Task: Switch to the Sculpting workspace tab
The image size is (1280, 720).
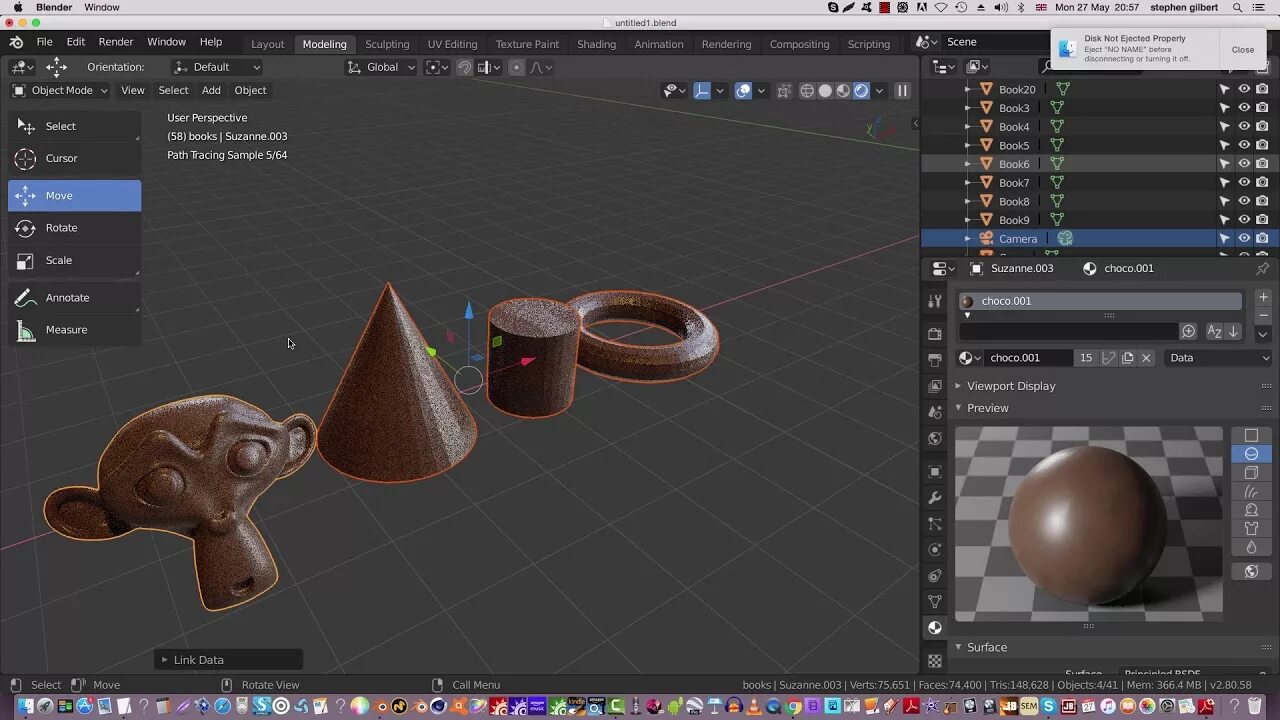Action: [387, 44]
